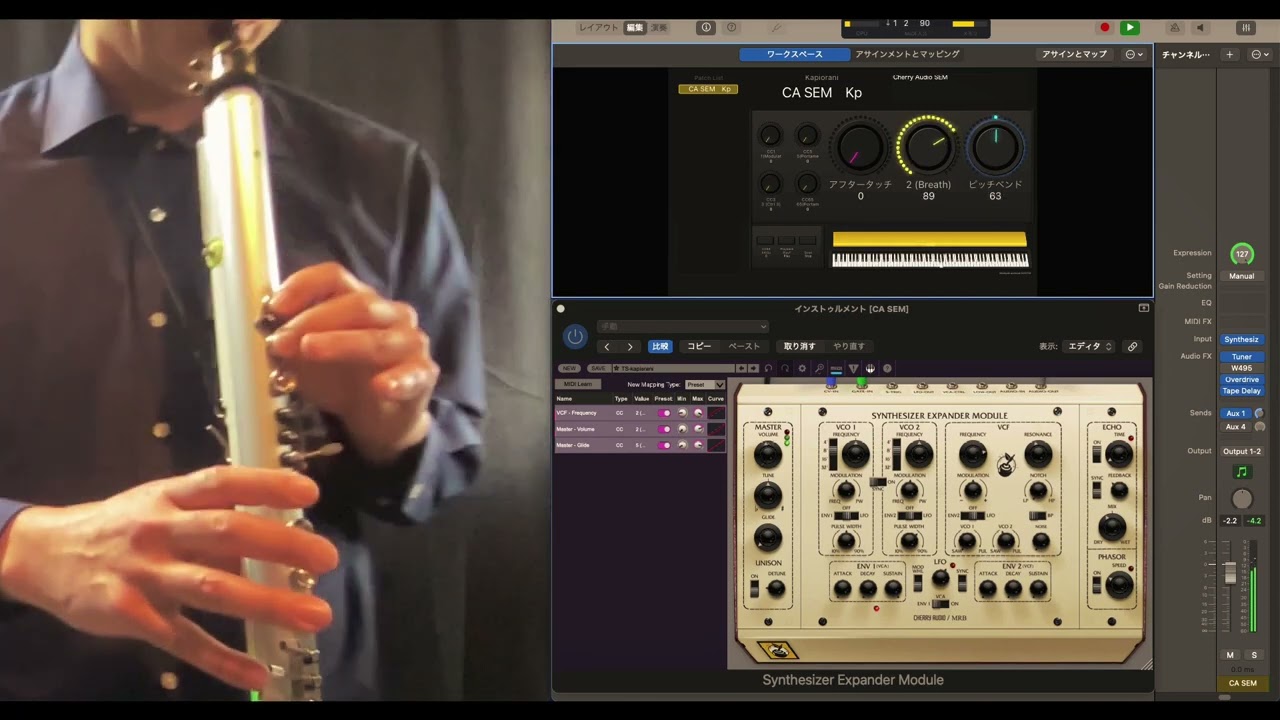Click the Curve thumbnail for VCF - Frequency

717,413
